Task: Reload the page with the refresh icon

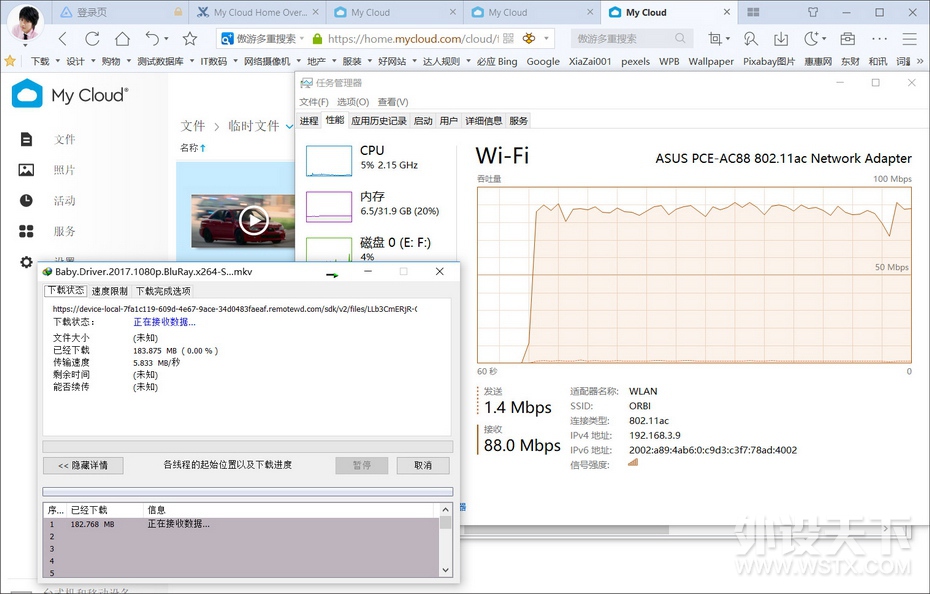Action: [x=92, y=39]
